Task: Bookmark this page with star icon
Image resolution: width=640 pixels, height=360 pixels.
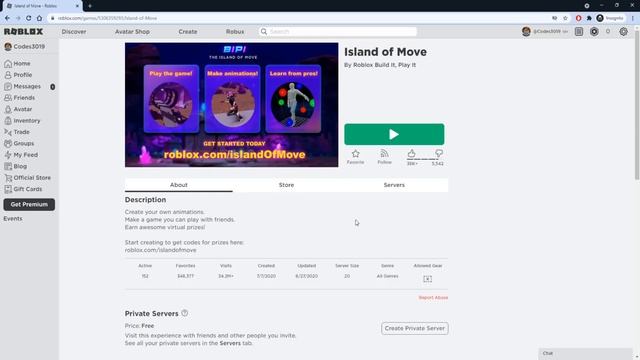Action: click(x=565, y=18)
